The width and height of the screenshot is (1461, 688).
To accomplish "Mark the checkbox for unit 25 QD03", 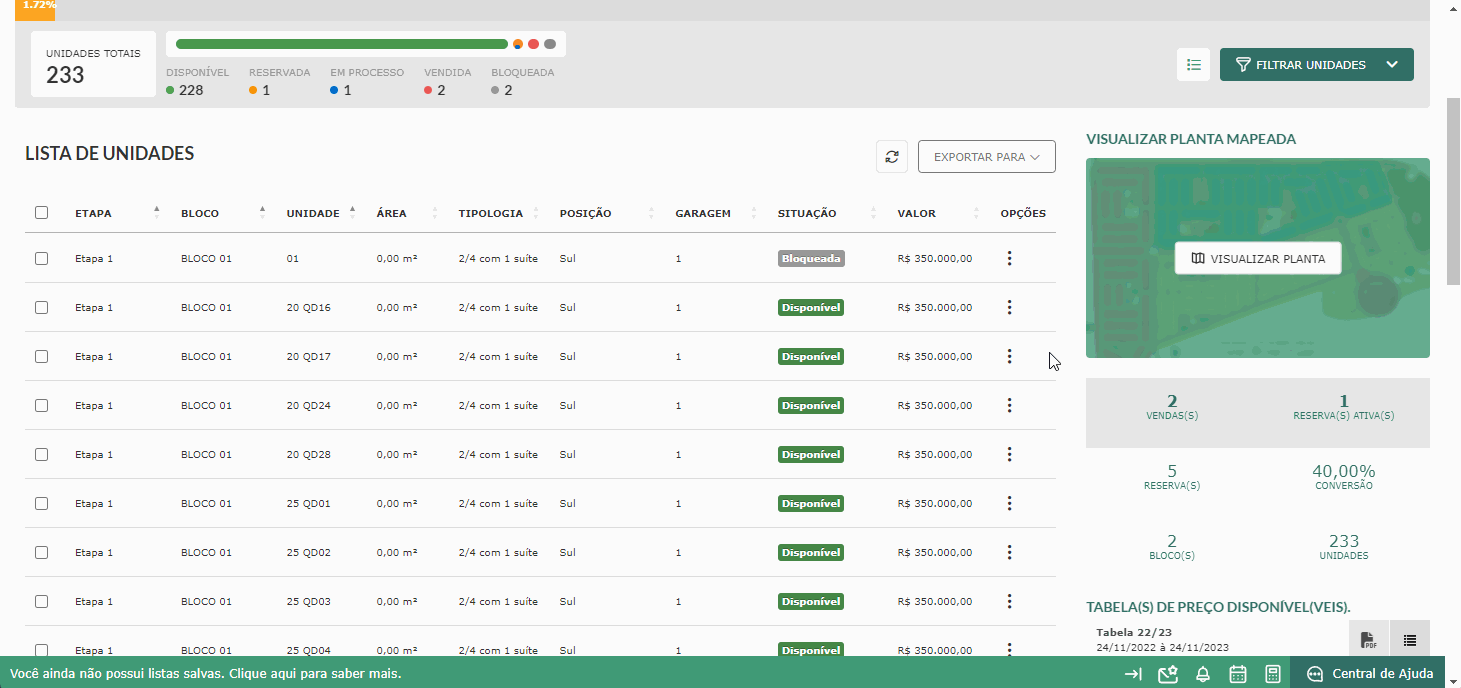I will (x=41, y=601).
